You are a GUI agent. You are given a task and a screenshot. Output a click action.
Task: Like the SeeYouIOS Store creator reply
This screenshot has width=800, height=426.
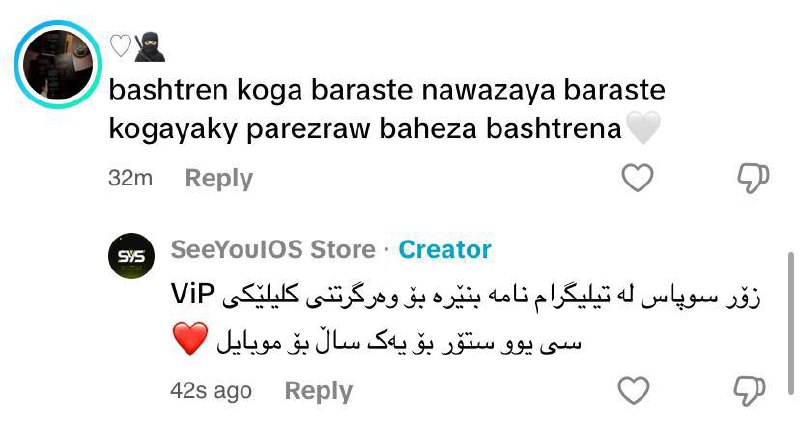633,391
